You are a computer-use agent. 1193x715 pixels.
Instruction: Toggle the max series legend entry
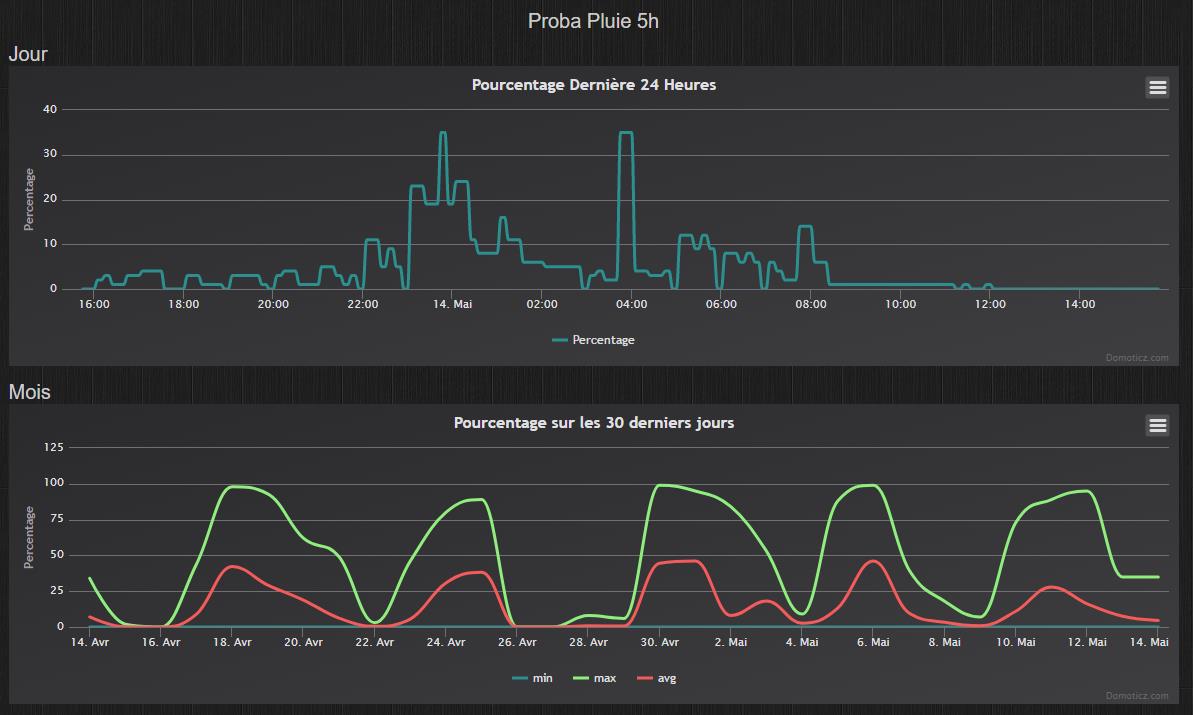(x=594, y=678)
